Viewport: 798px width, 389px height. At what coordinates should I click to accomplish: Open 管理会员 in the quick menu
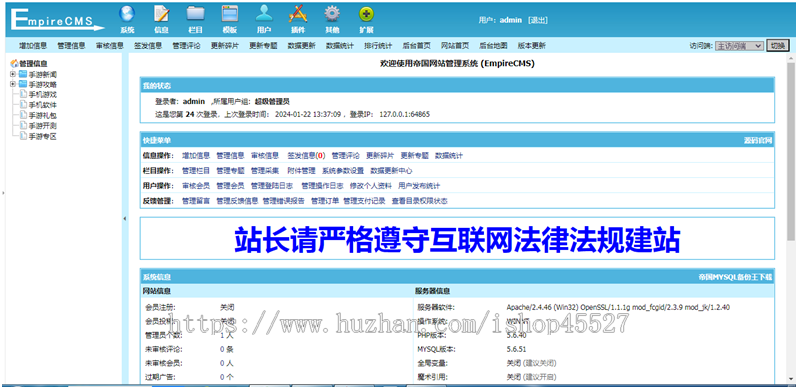230,186
